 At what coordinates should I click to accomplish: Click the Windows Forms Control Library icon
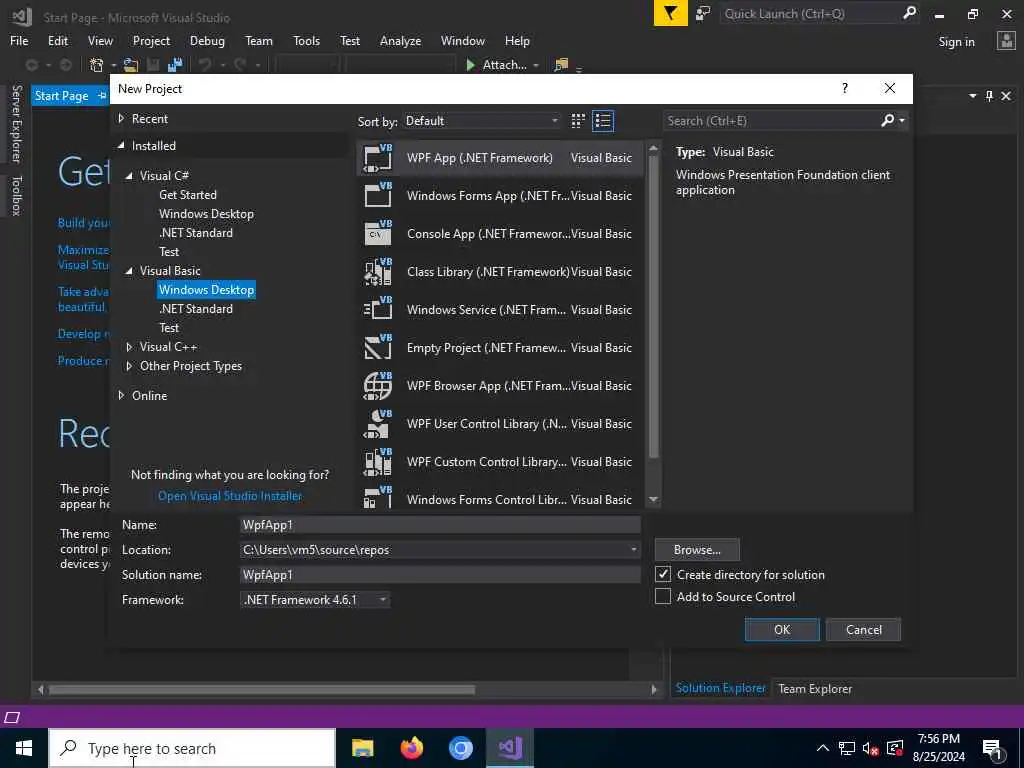pos(377,498)
